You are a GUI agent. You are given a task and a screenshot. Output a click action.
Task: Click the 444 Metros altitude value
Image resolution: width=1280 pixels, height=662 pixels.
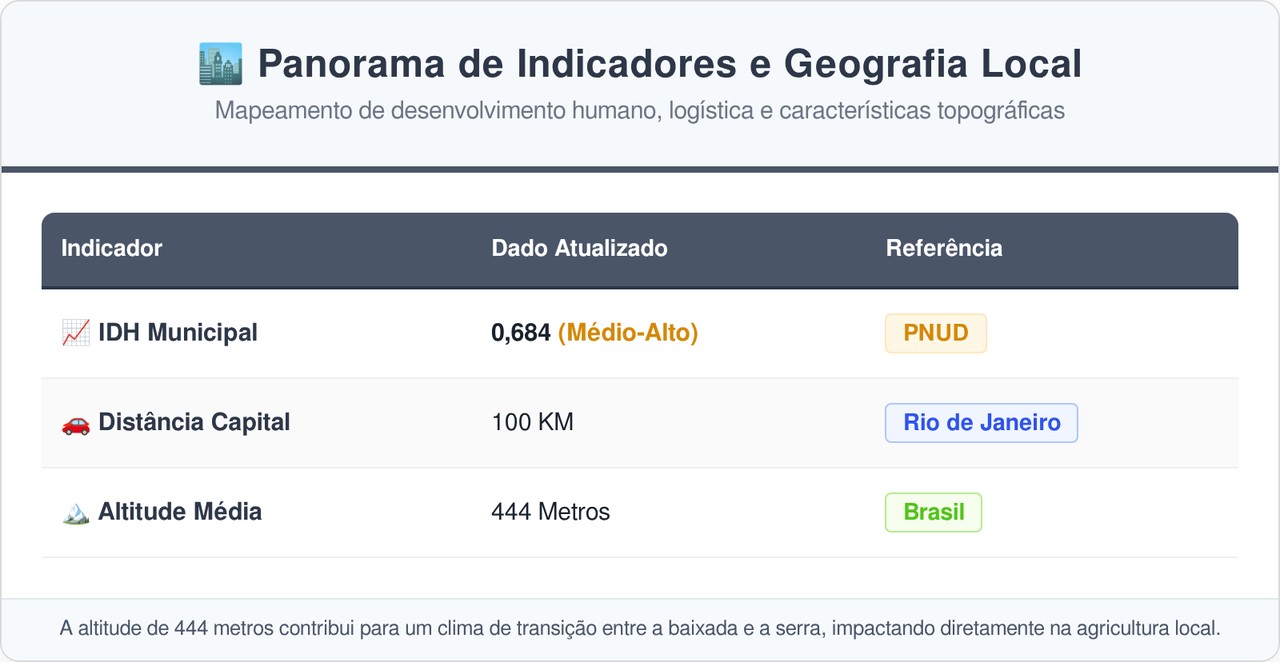tap(550, 513)
